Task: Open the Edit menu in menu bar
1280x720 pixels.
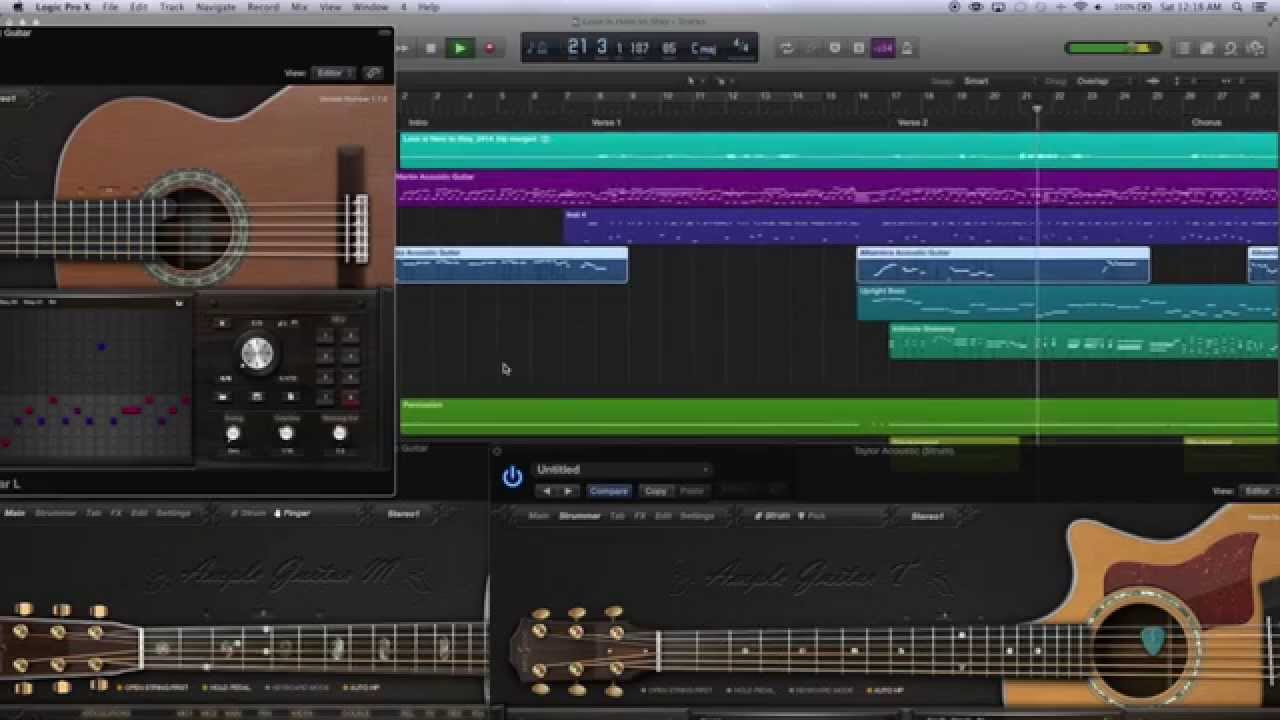Action: click(x=139, y=7)
